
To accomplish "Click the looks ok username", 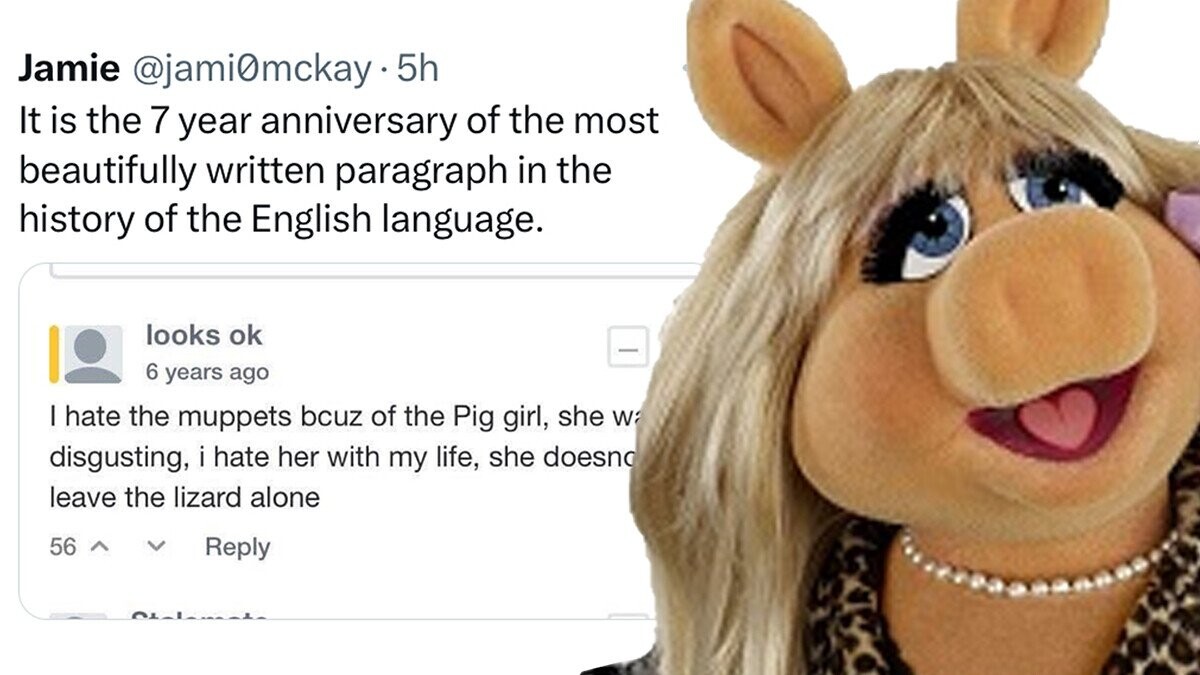I will click(204, 336).
